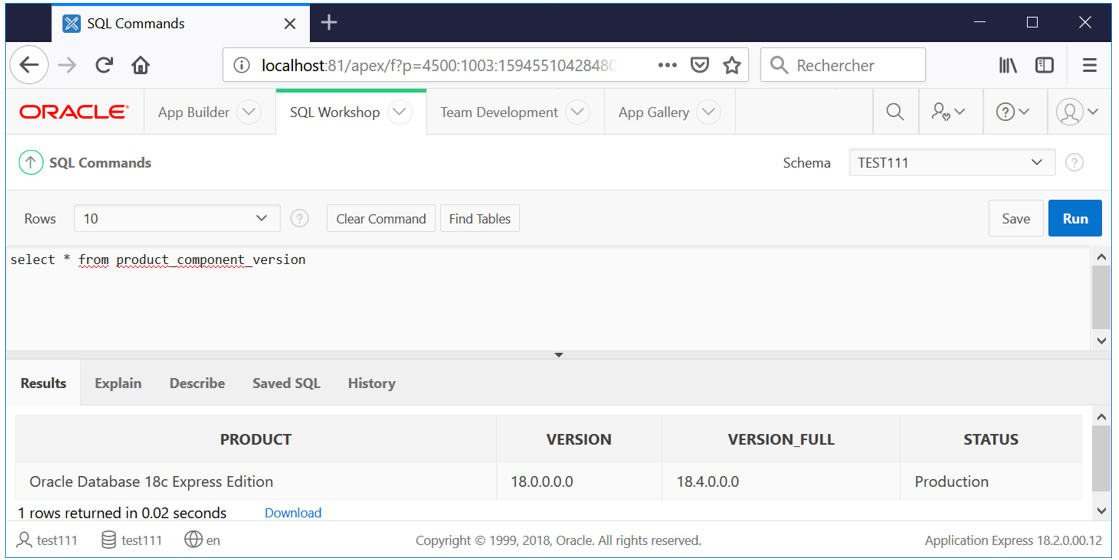Open the browser home page icon
This screenshot has width=1119, height=560.
pos(141,66)
